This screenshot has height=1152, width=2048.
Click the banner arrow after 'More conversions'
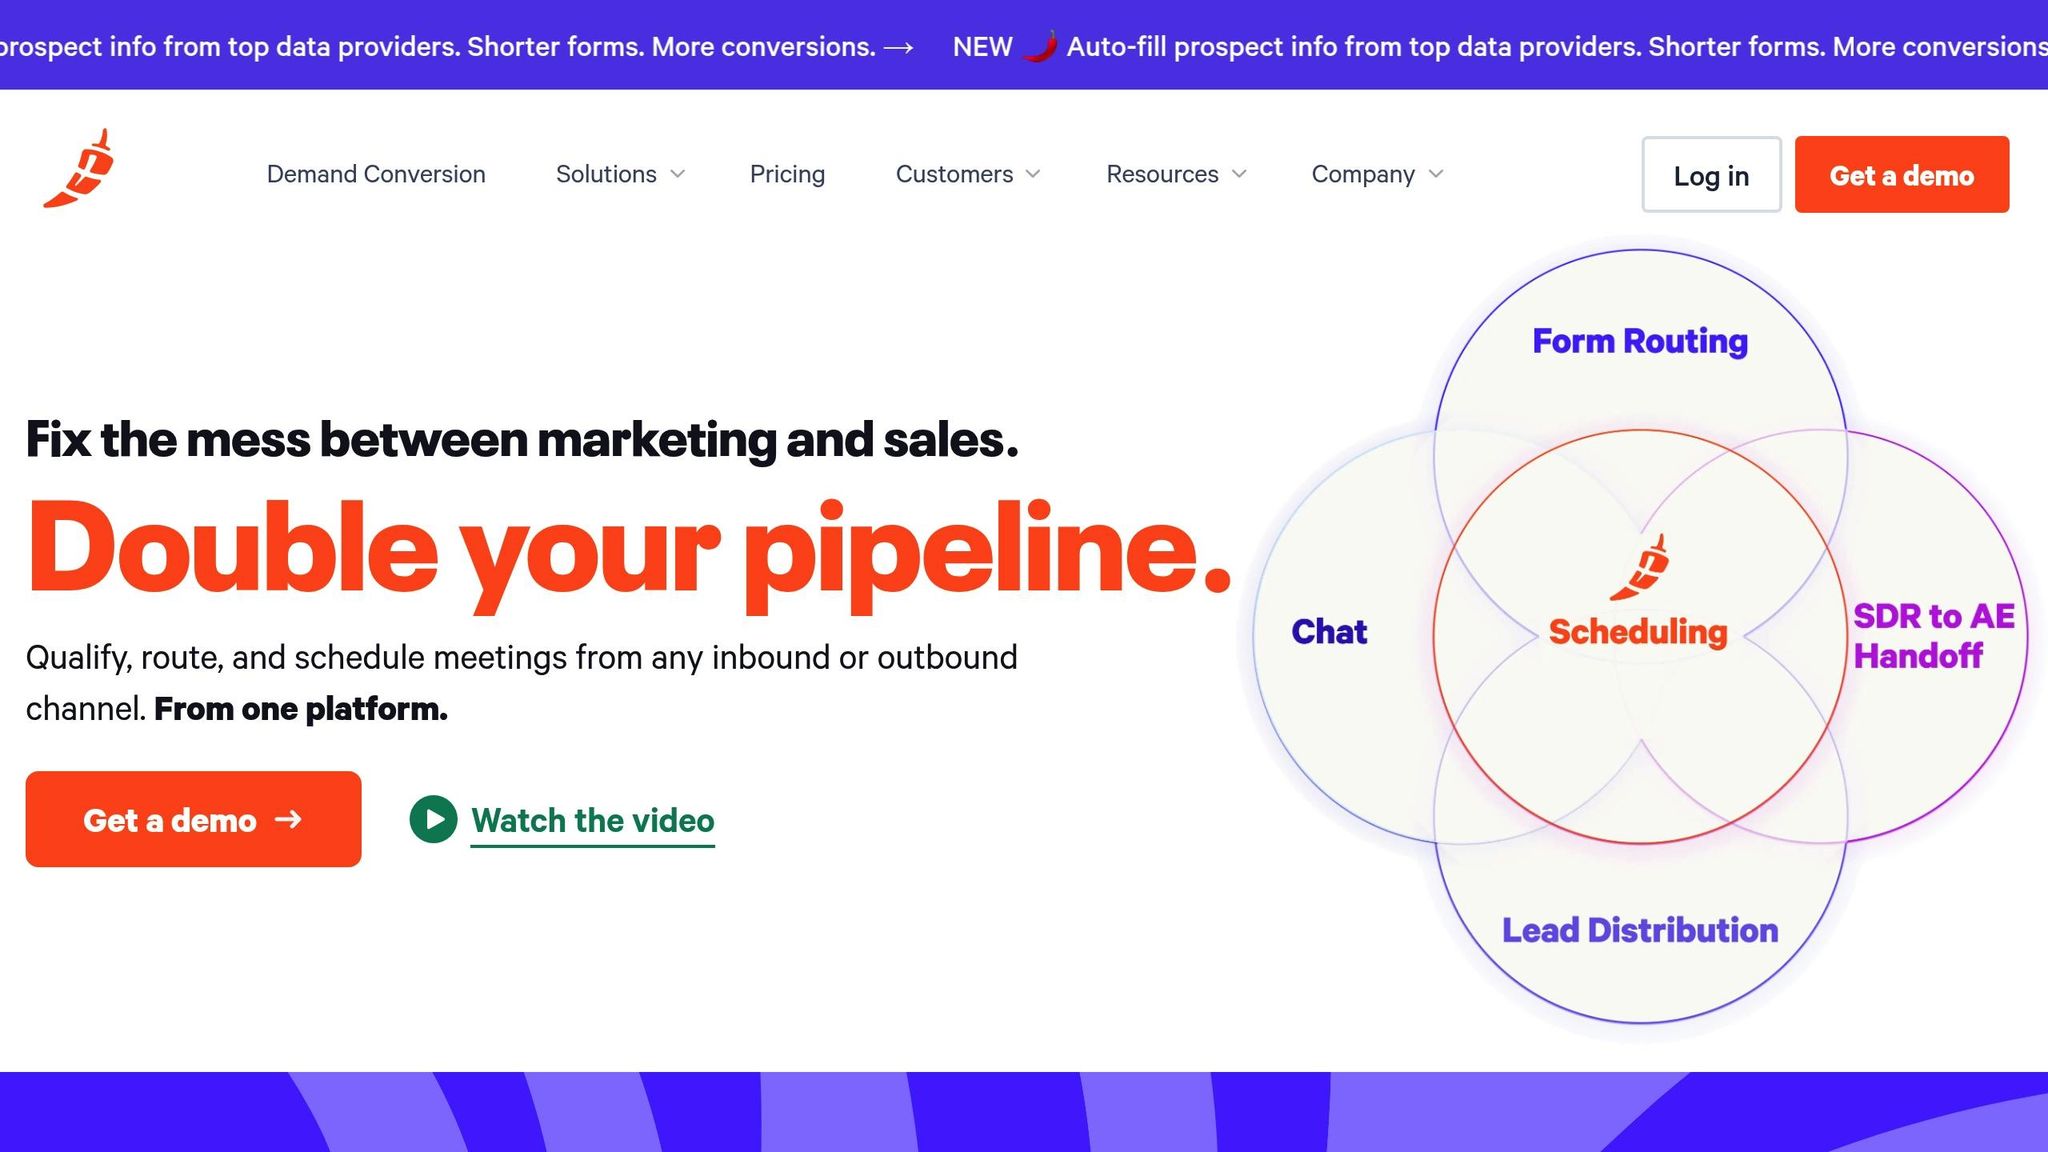(898, 48)
